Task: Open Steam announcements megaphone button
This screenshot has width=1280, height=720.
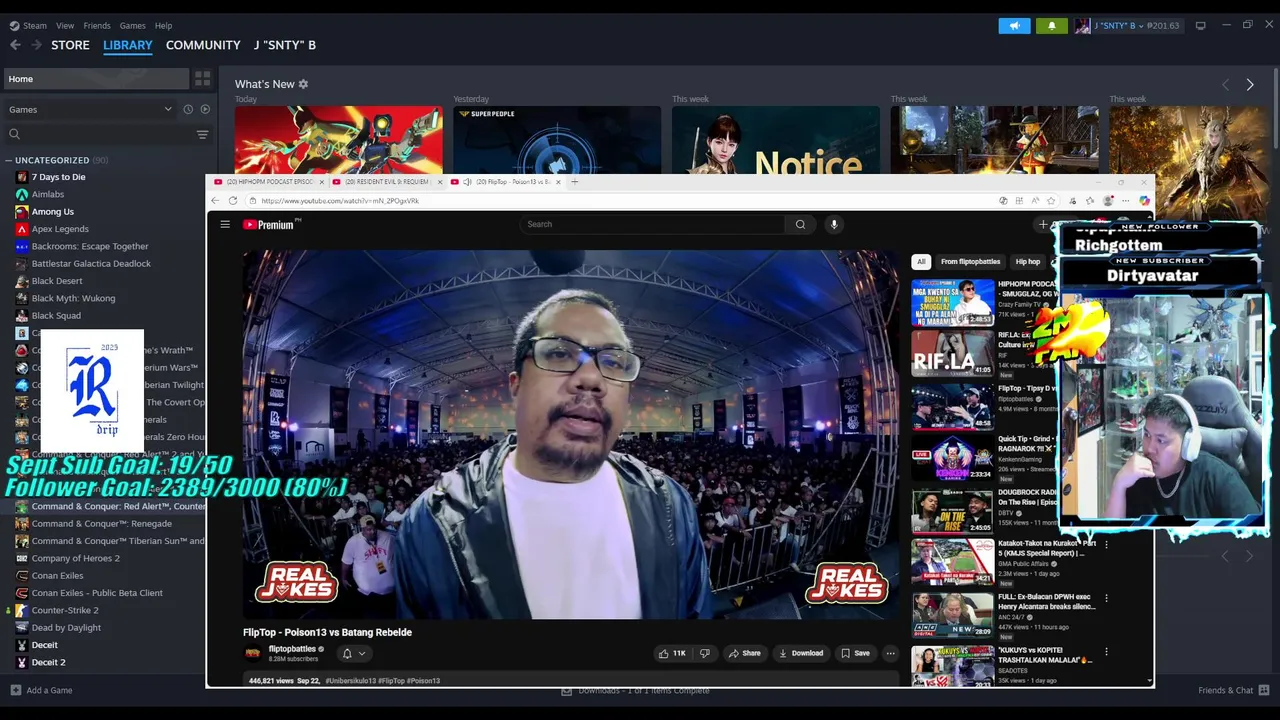Action: point(1014,26)
